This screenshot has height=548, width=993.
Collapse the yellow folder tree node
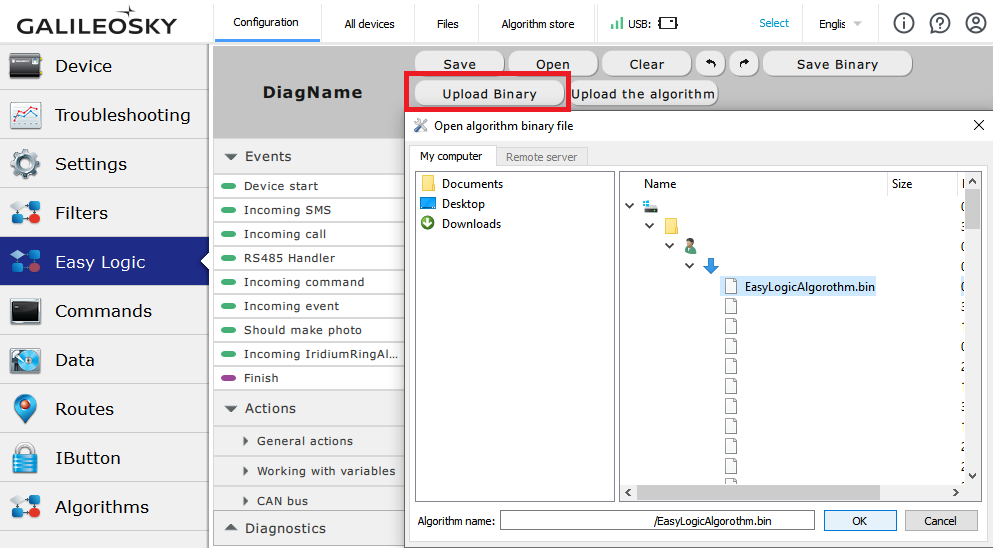point(650,226)
